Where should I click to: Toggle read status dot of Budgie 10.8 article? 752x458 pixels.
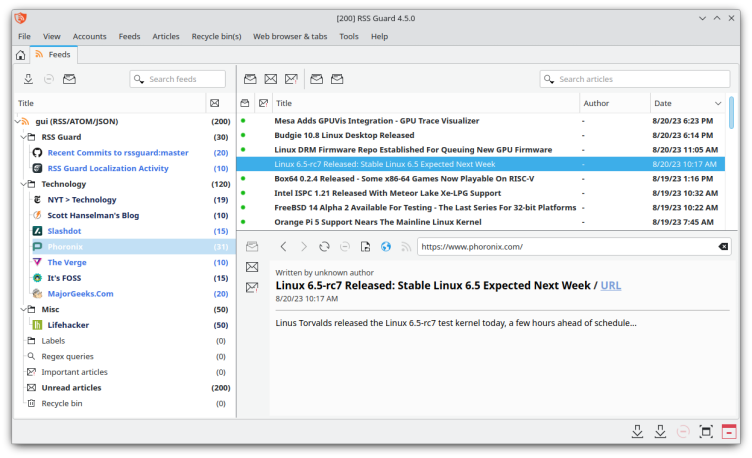coord(243,135)
